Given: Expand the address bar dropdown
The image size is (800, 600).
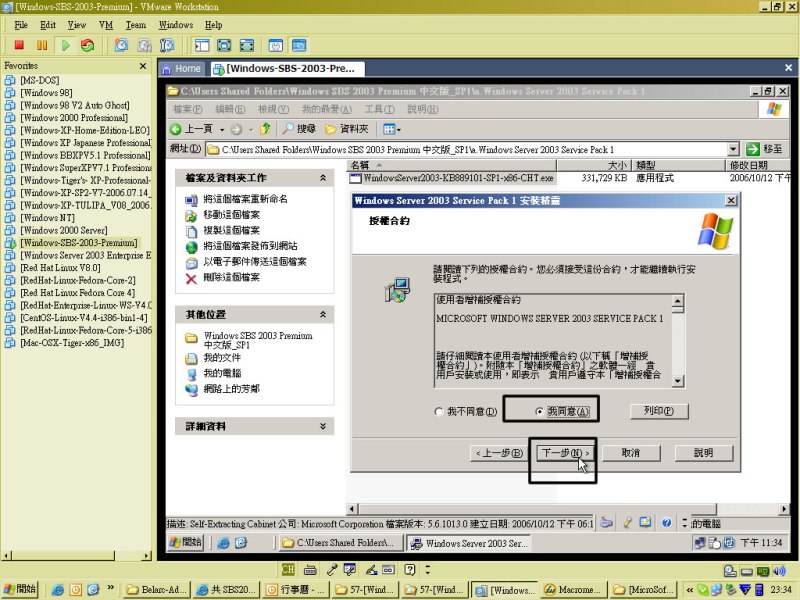Looking at the screenshot, I should pyautogui.click(x=733, y=149).
